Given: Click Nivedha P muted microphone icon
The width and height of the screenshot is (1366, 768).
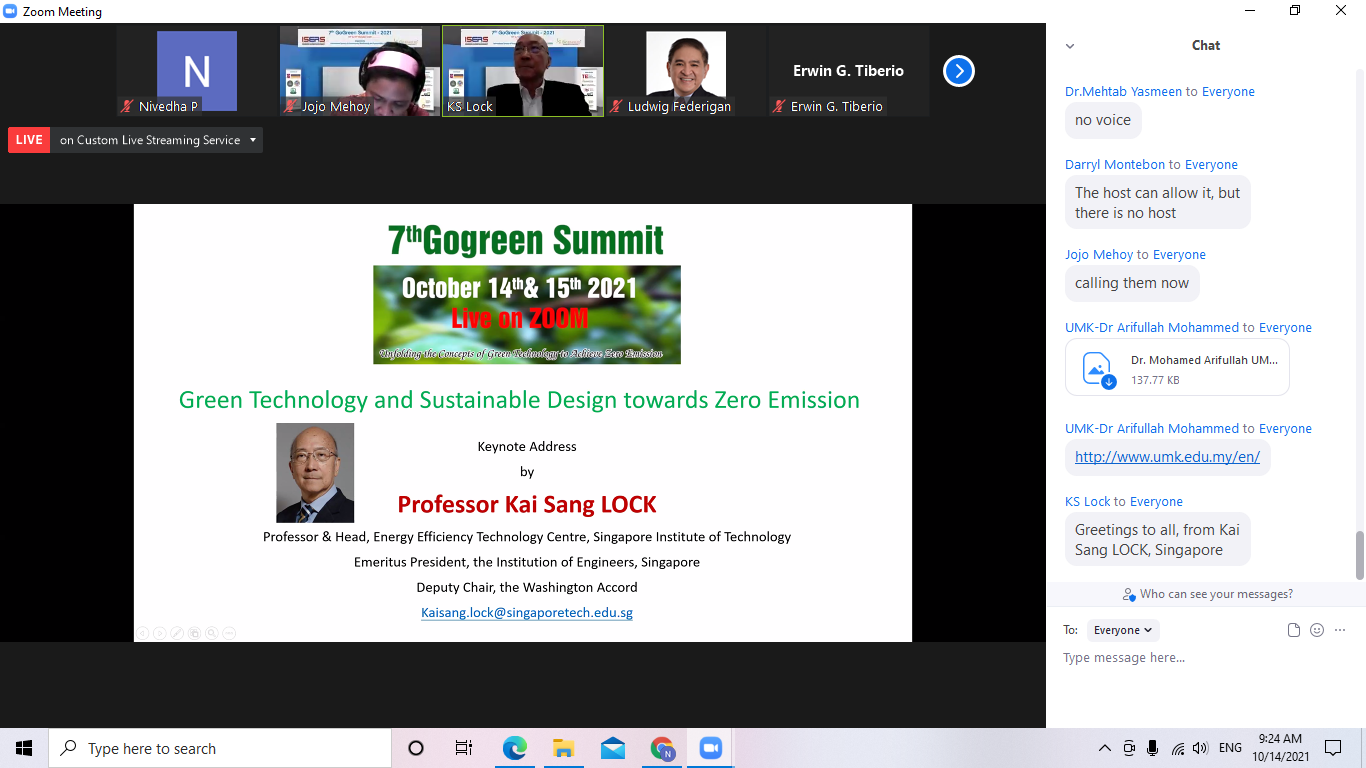Looking at the screenshot, I should (127, 106).
